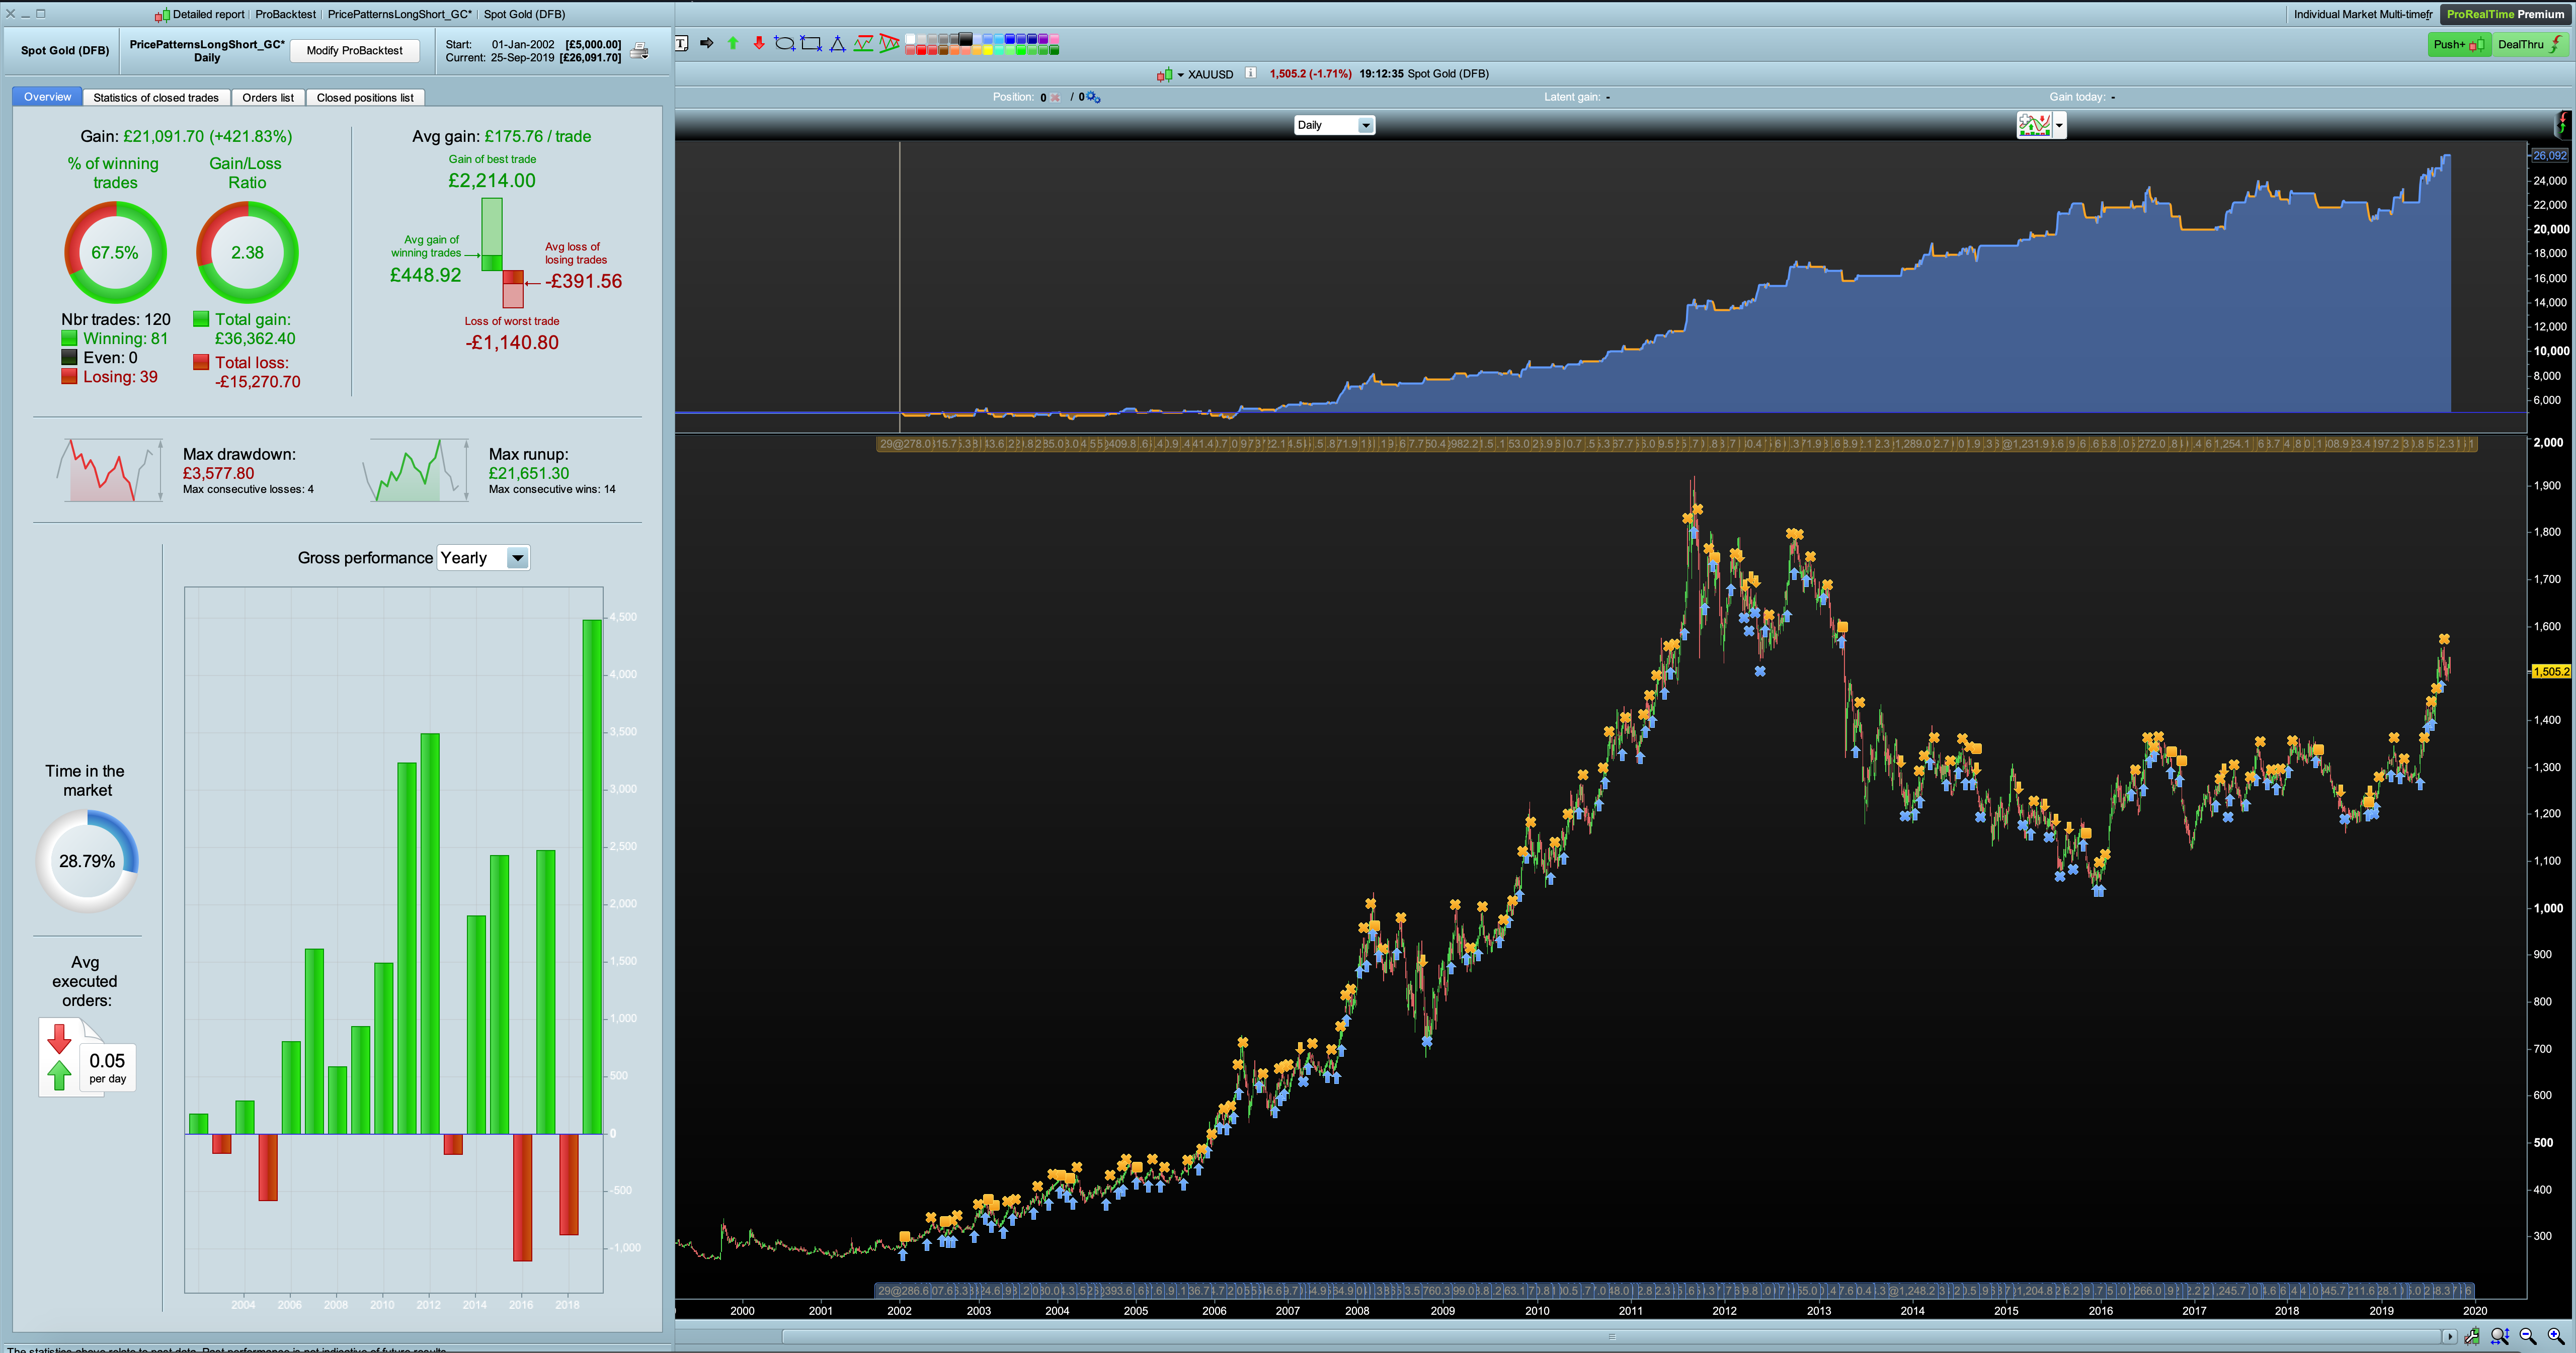Screen dimensions: 2576x1353
Task: Select the red down arrow drawing tool
Action: click(x=759, y=43)
